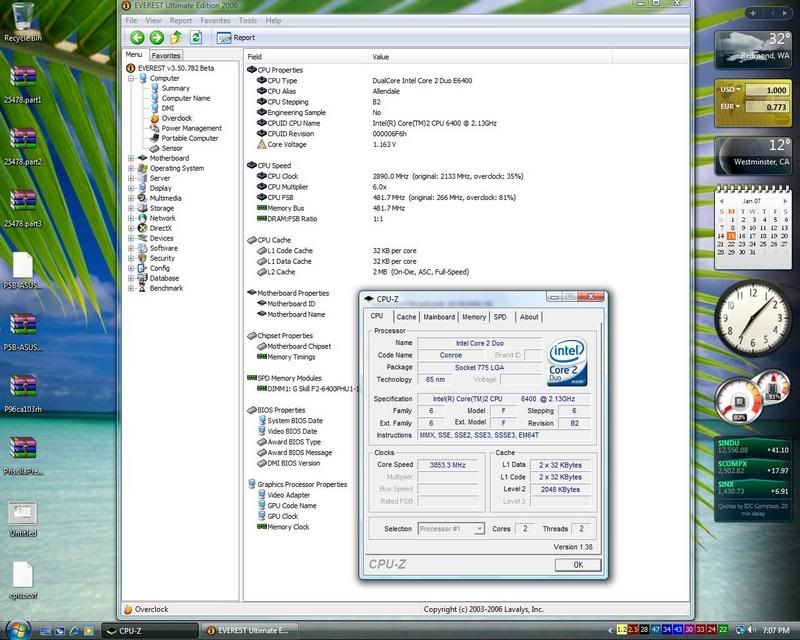The width and height of the screenshot is (800, 640).
Task: Click the Security shield icon in the tree
Action: 142,258
